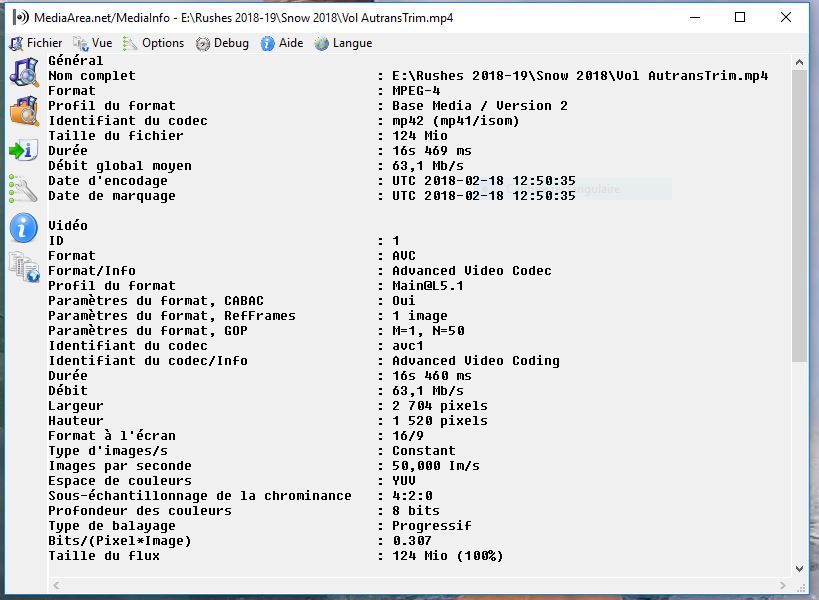
Task: Click the 'Général' section heading
Action: click(76, 61)
